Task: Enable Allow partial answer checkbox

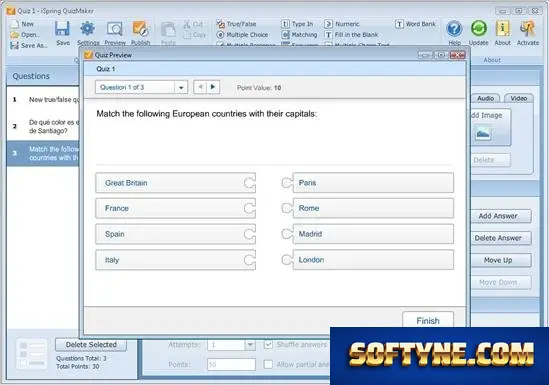Action: tap(268, 364)
